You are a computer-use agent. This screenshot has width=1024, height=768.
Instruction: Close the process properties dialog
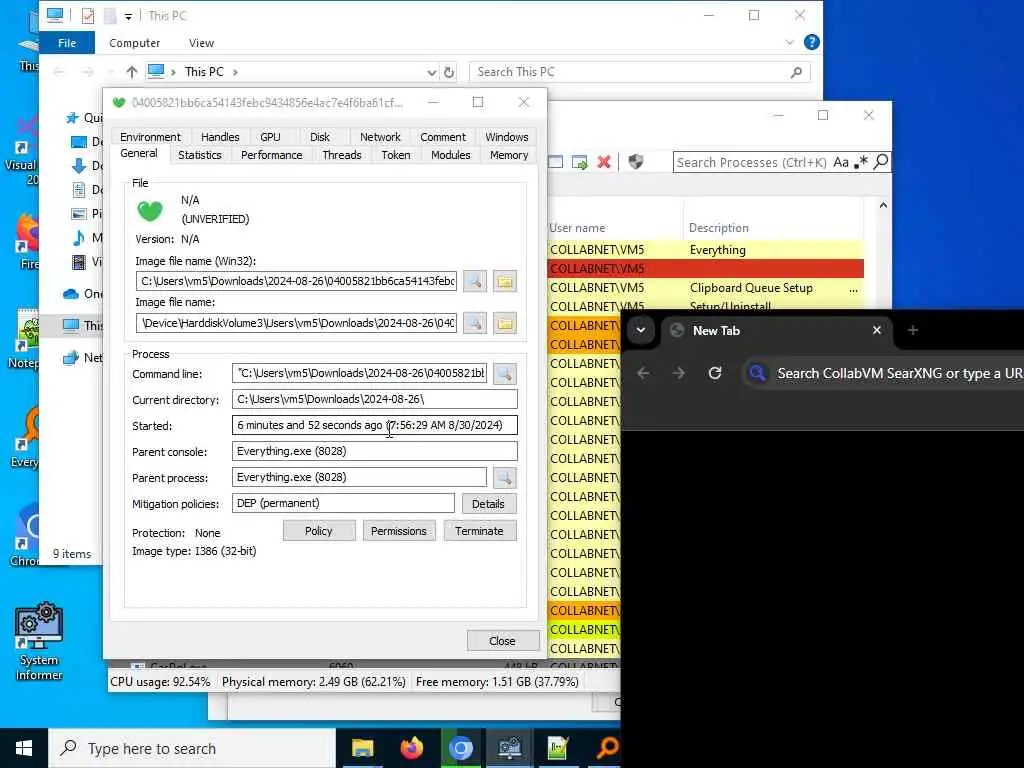point(502,641)
